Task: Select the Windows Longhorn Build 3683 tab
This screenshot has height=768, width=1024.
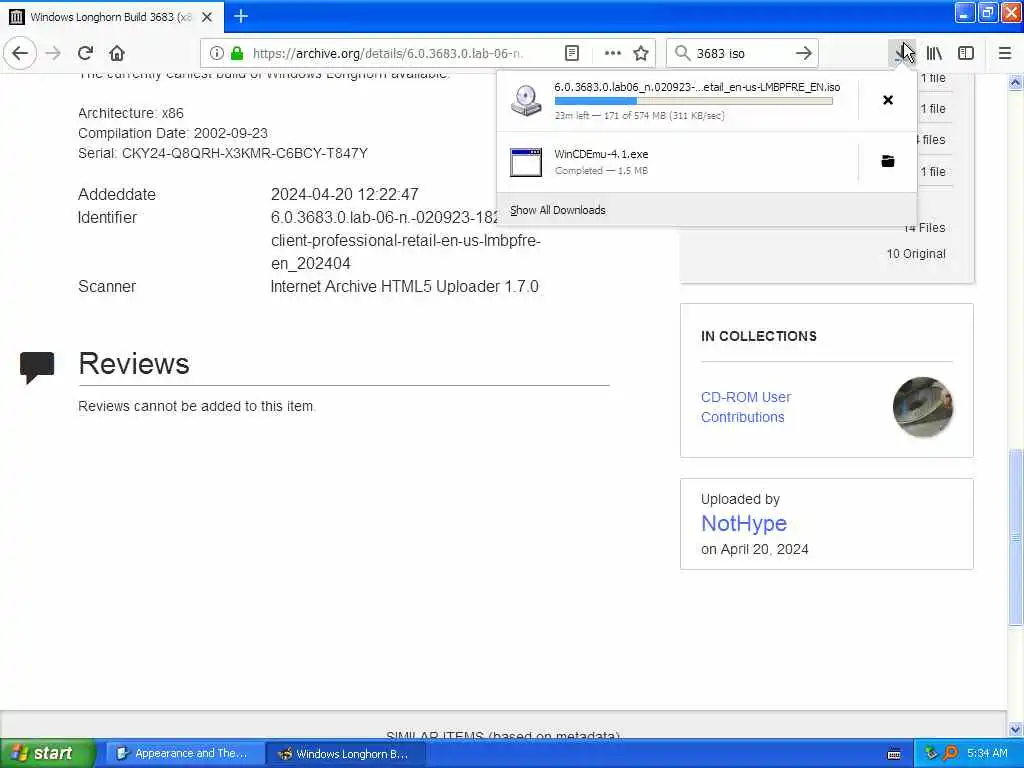Action: (x=112, y=17)
